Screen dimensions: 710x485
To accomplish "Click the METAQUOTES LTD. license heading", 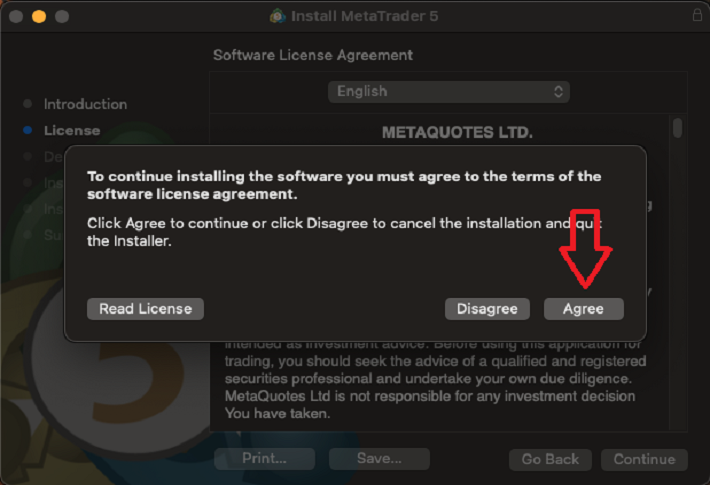I will (457, 131).
